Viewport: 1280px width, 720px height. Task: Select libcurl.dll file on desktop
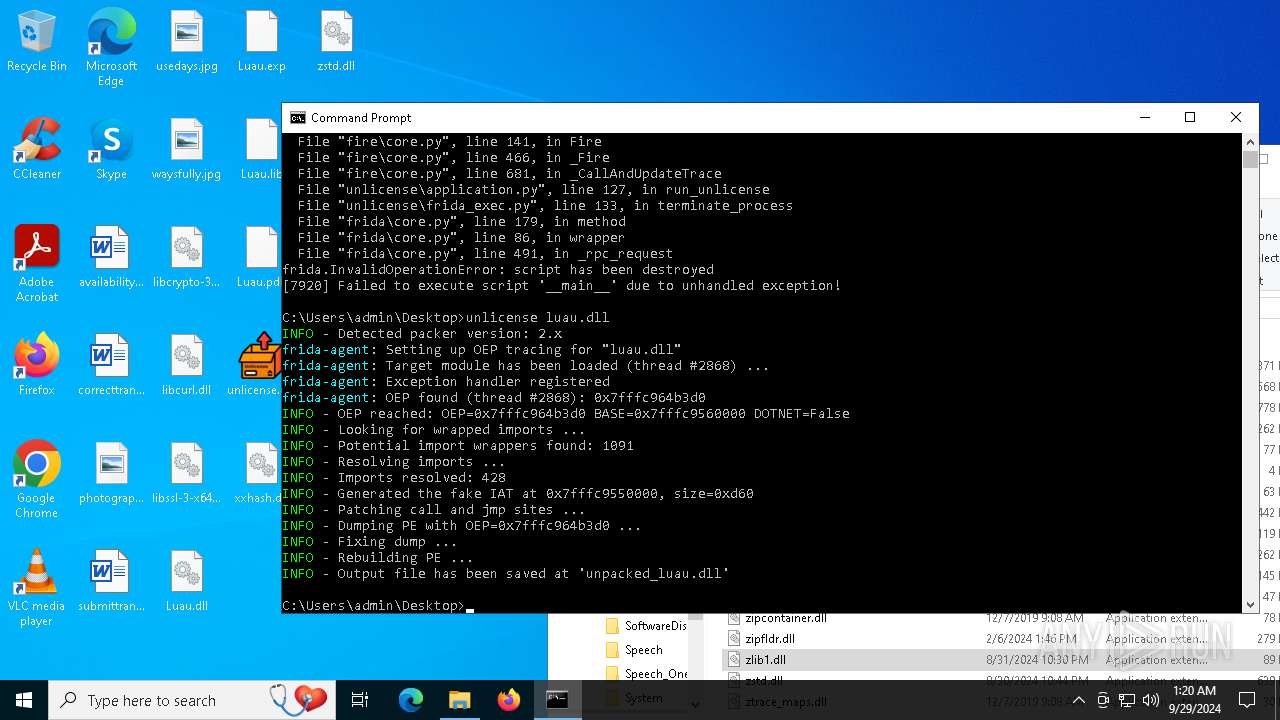click(187, 366)
